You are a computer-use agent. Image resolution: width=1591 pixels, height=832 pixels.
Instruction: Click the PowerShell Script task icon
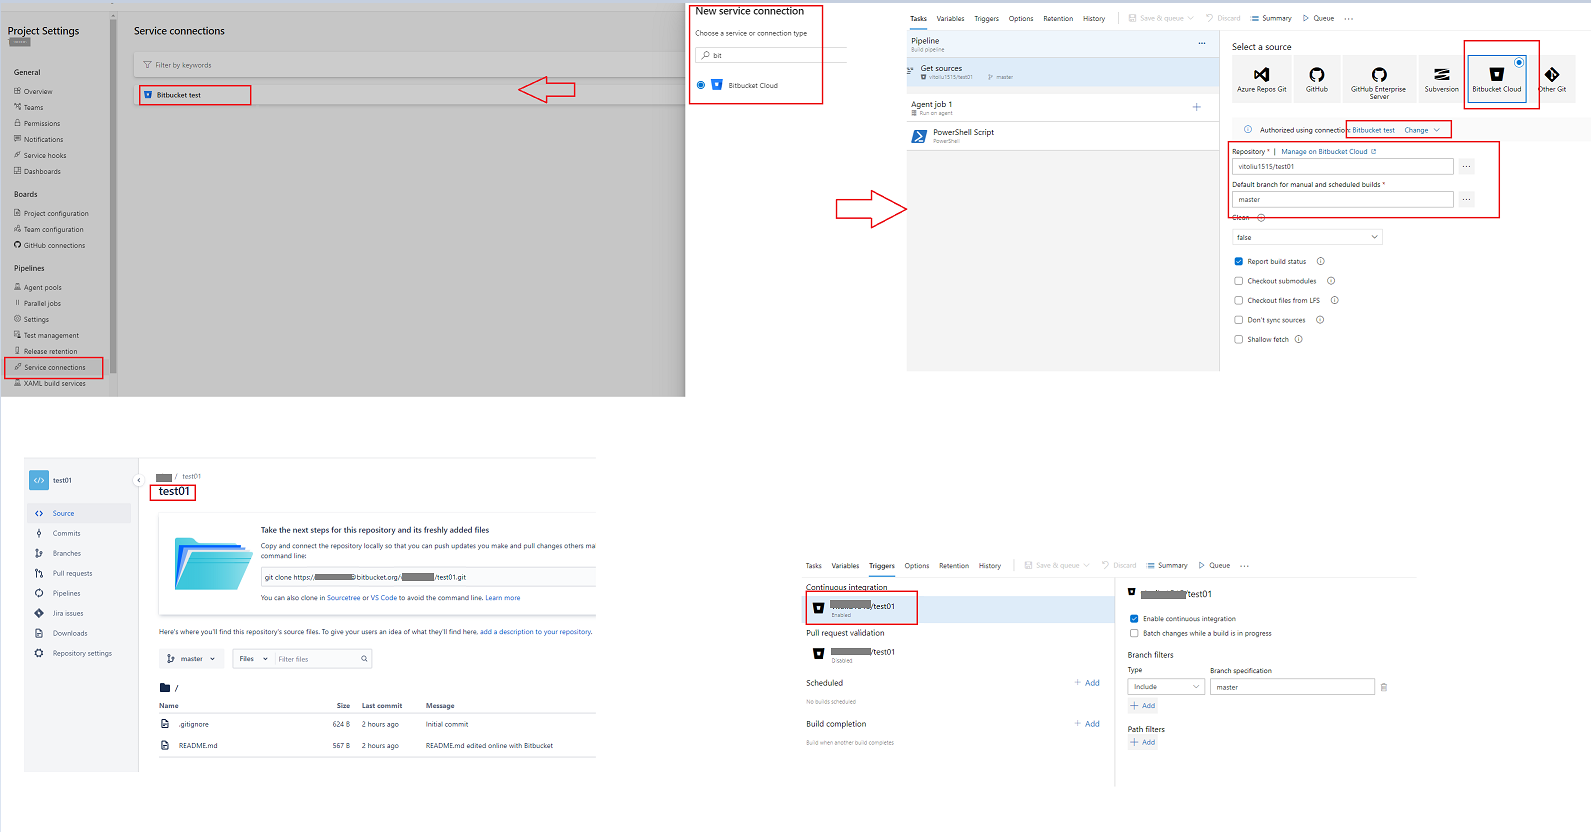click(919, 136)
